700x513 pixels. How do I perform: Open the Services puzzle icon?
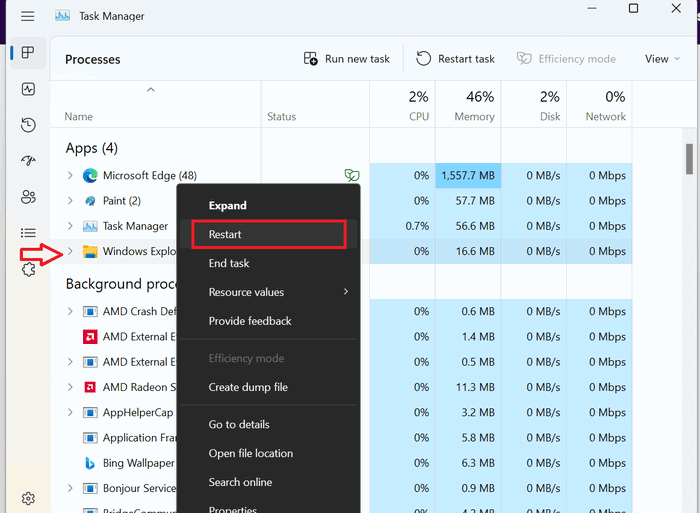click(28, 269)
